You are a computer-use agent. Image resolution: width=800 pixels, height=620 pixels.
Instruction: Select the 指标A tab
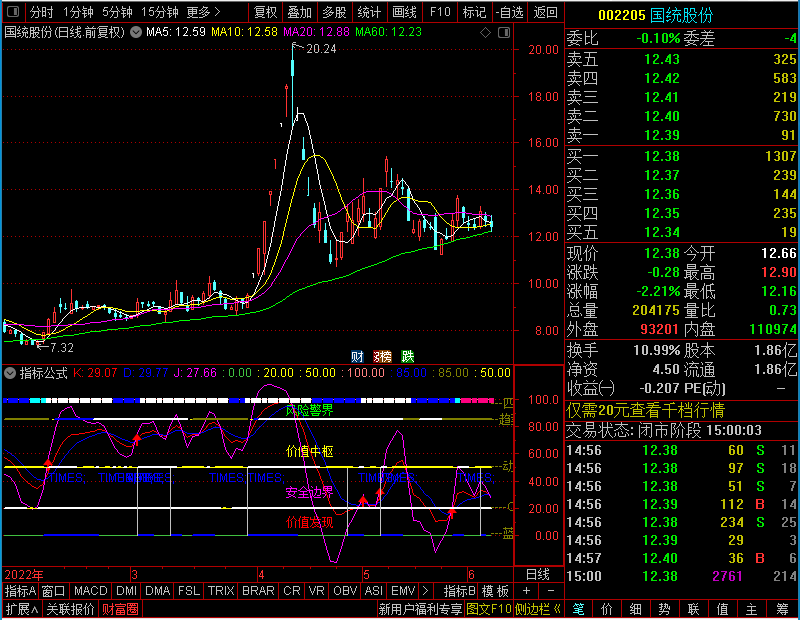click(20, 591)
